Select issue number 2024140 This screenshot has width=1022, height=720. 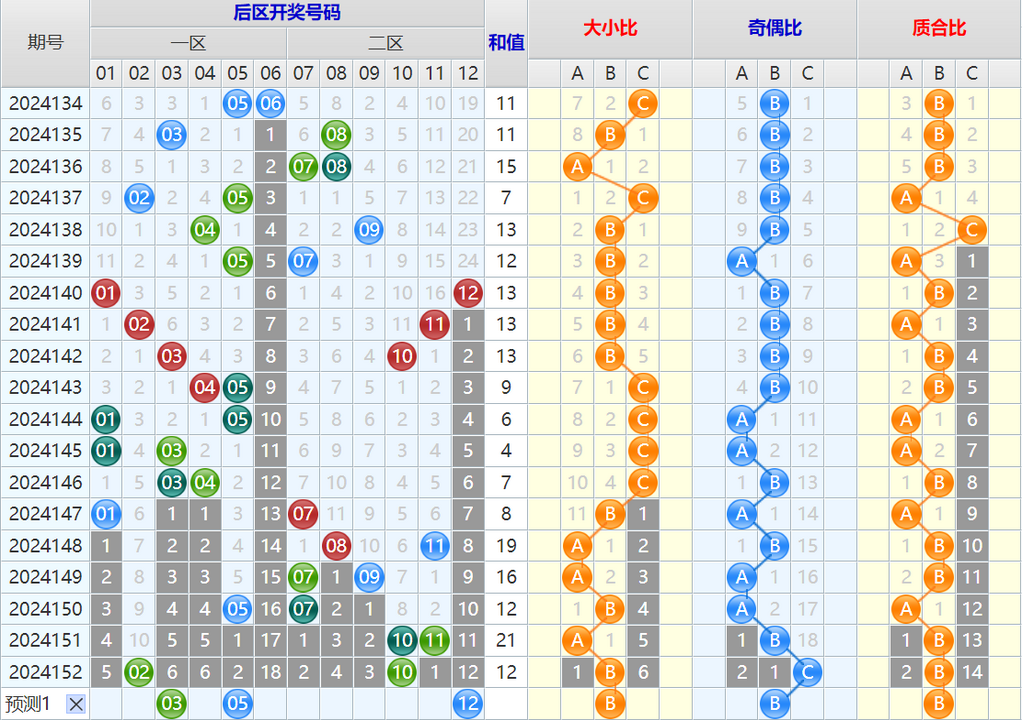(x=46, y=293)
